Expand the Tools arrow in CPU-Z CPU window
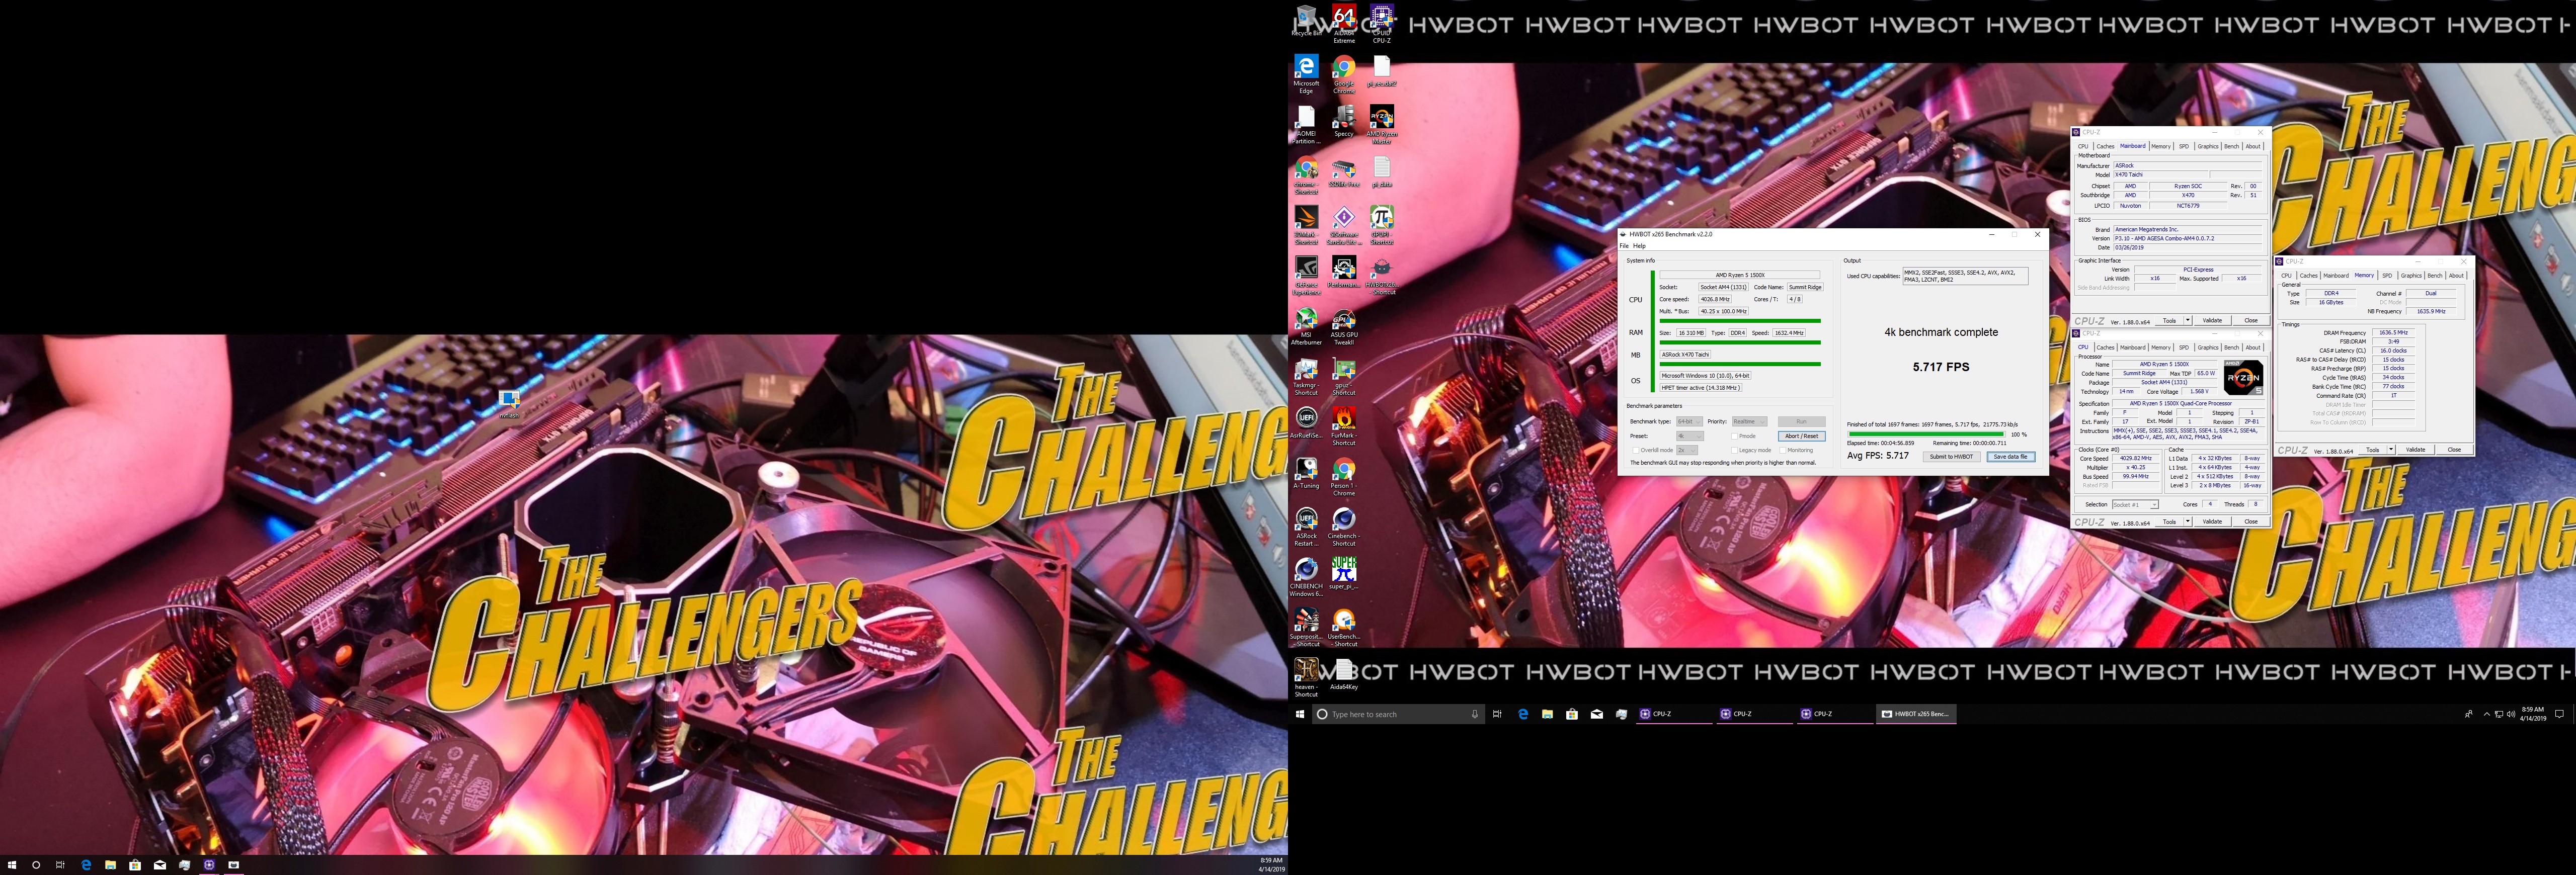 [2188, 522]
